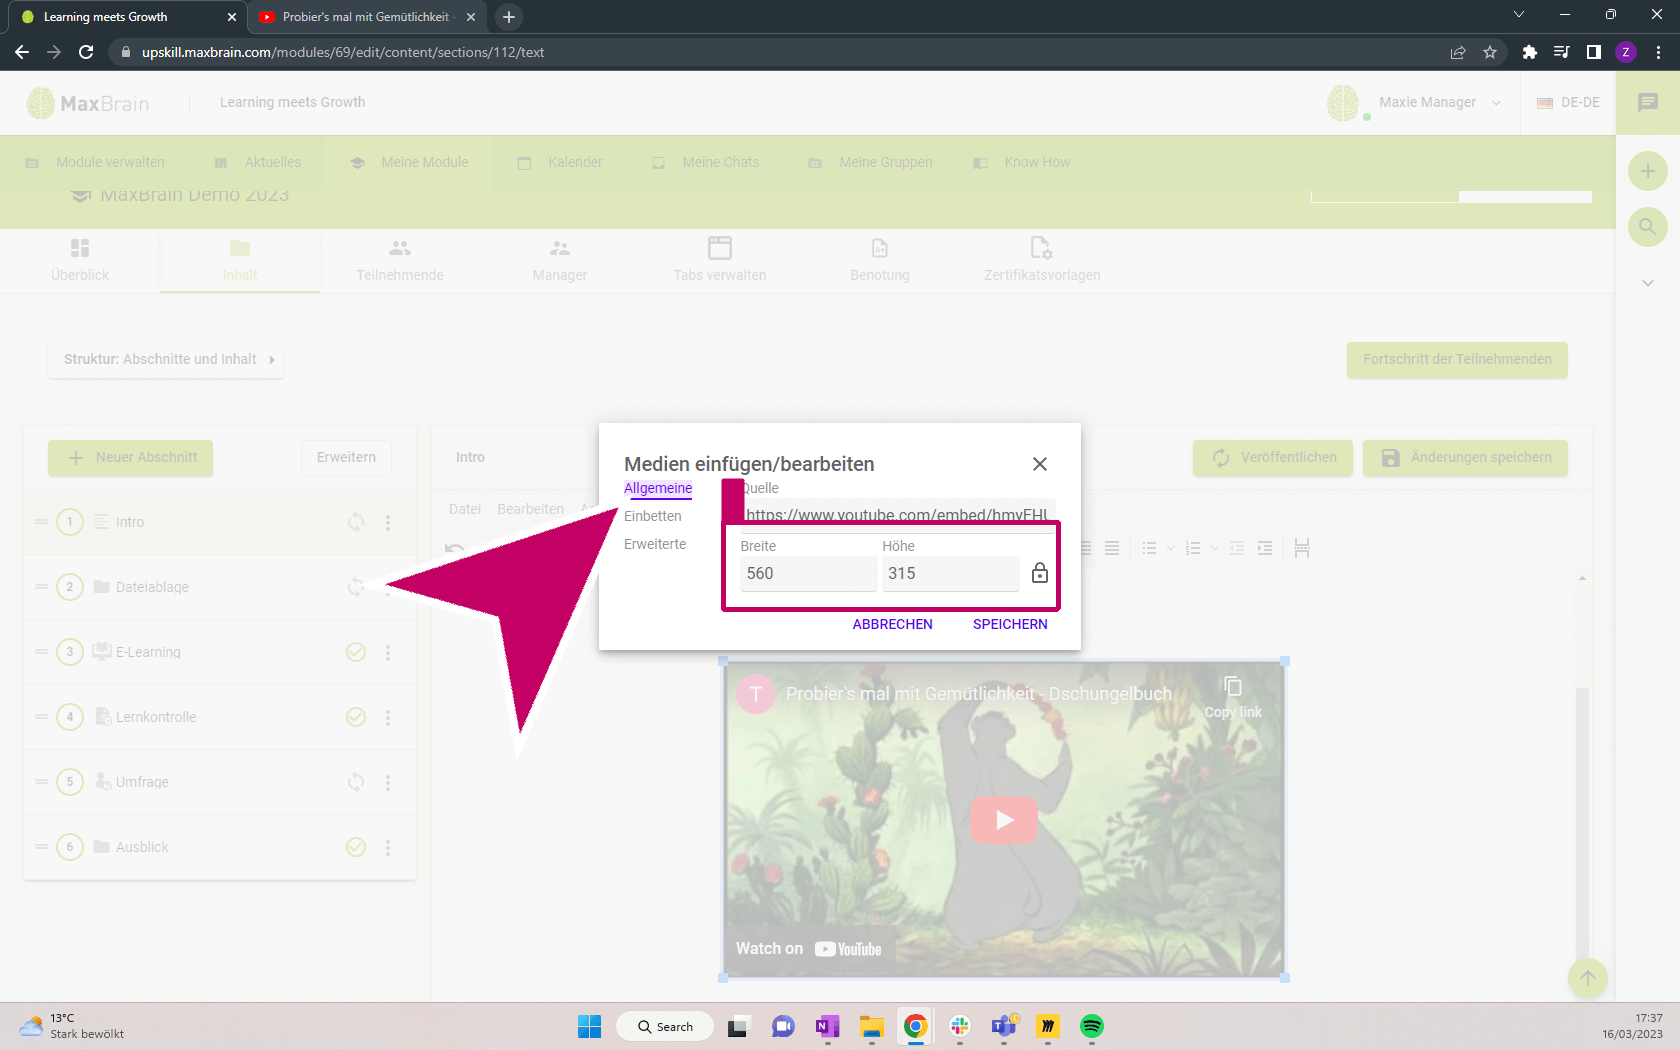1680x1050 pixels.
Task: Switch to the Einbetten tab
Action: (653, 516)
